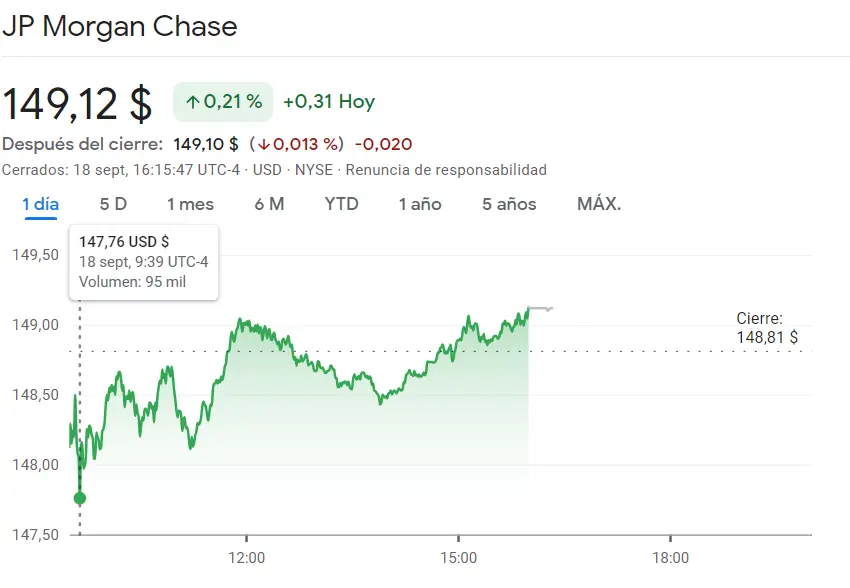View the 'YTD' performance tab
This screenshot has width=850, height=588.
341,203
